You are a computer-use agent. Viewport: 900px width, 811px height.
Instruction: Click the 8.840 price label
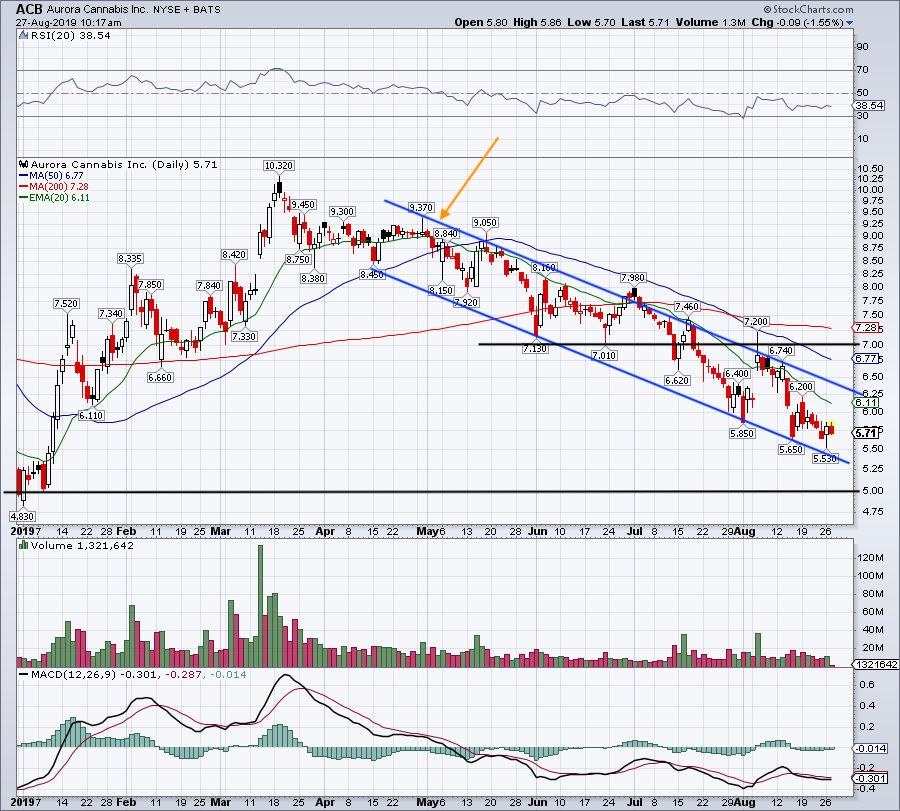(446, 234)
